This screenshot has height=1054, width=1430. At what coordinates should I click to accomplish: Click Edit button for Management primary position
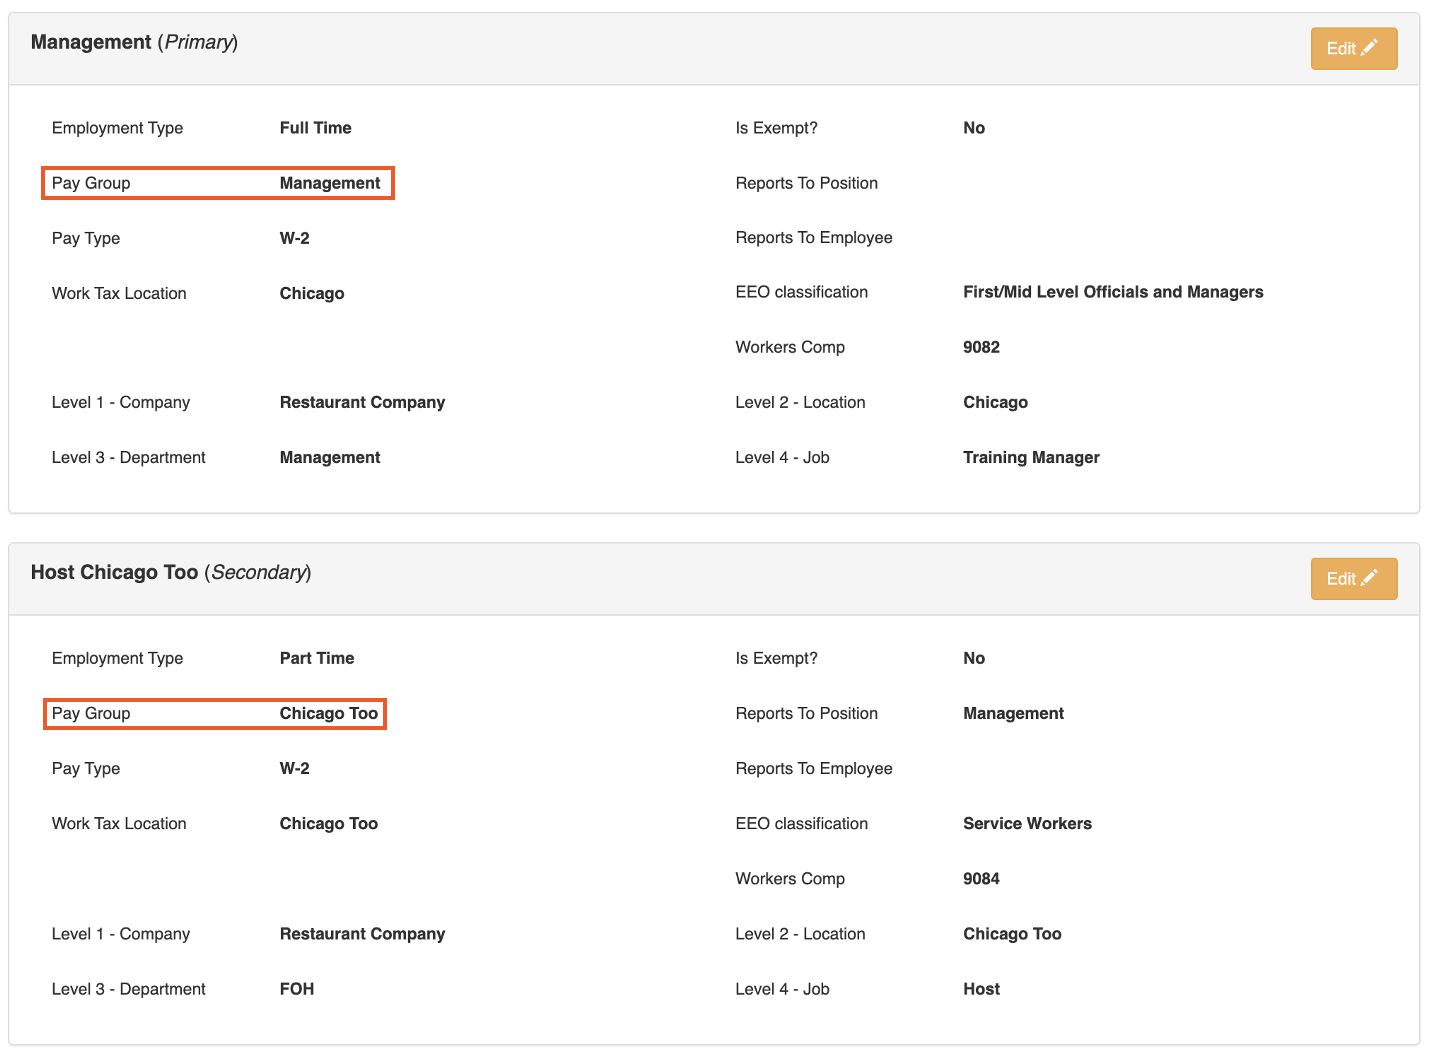(1352, 49)
